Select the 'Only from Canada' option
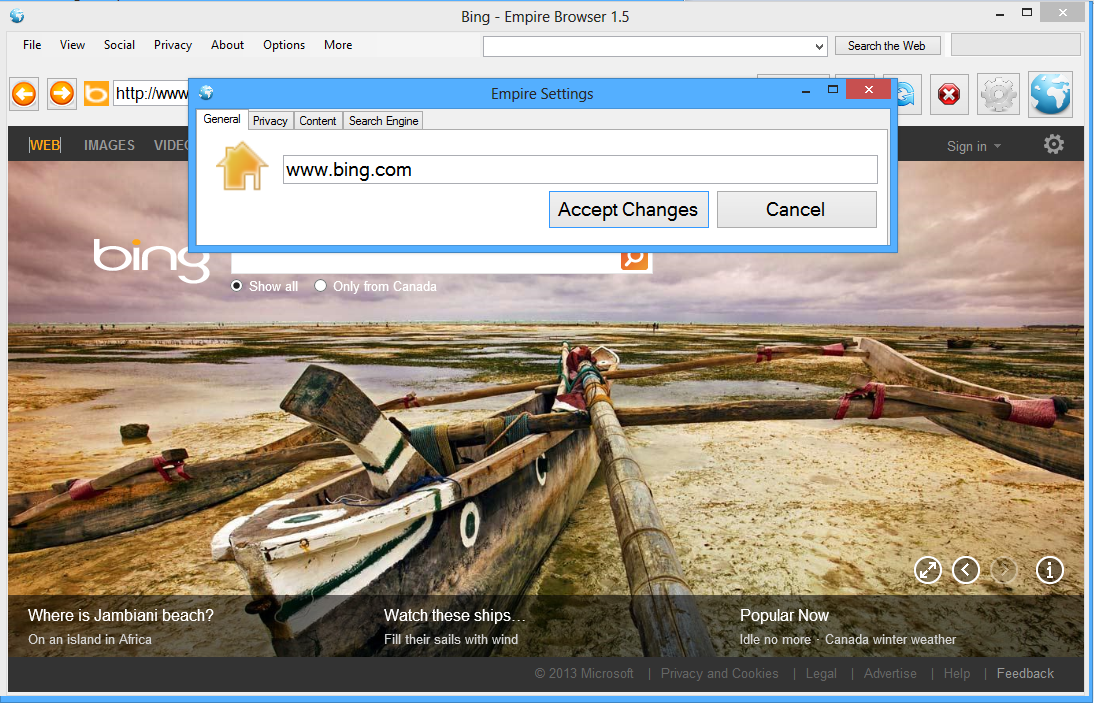Image resolution: width=1094 pixels, height=703 pixels. [x=320, y=286]
